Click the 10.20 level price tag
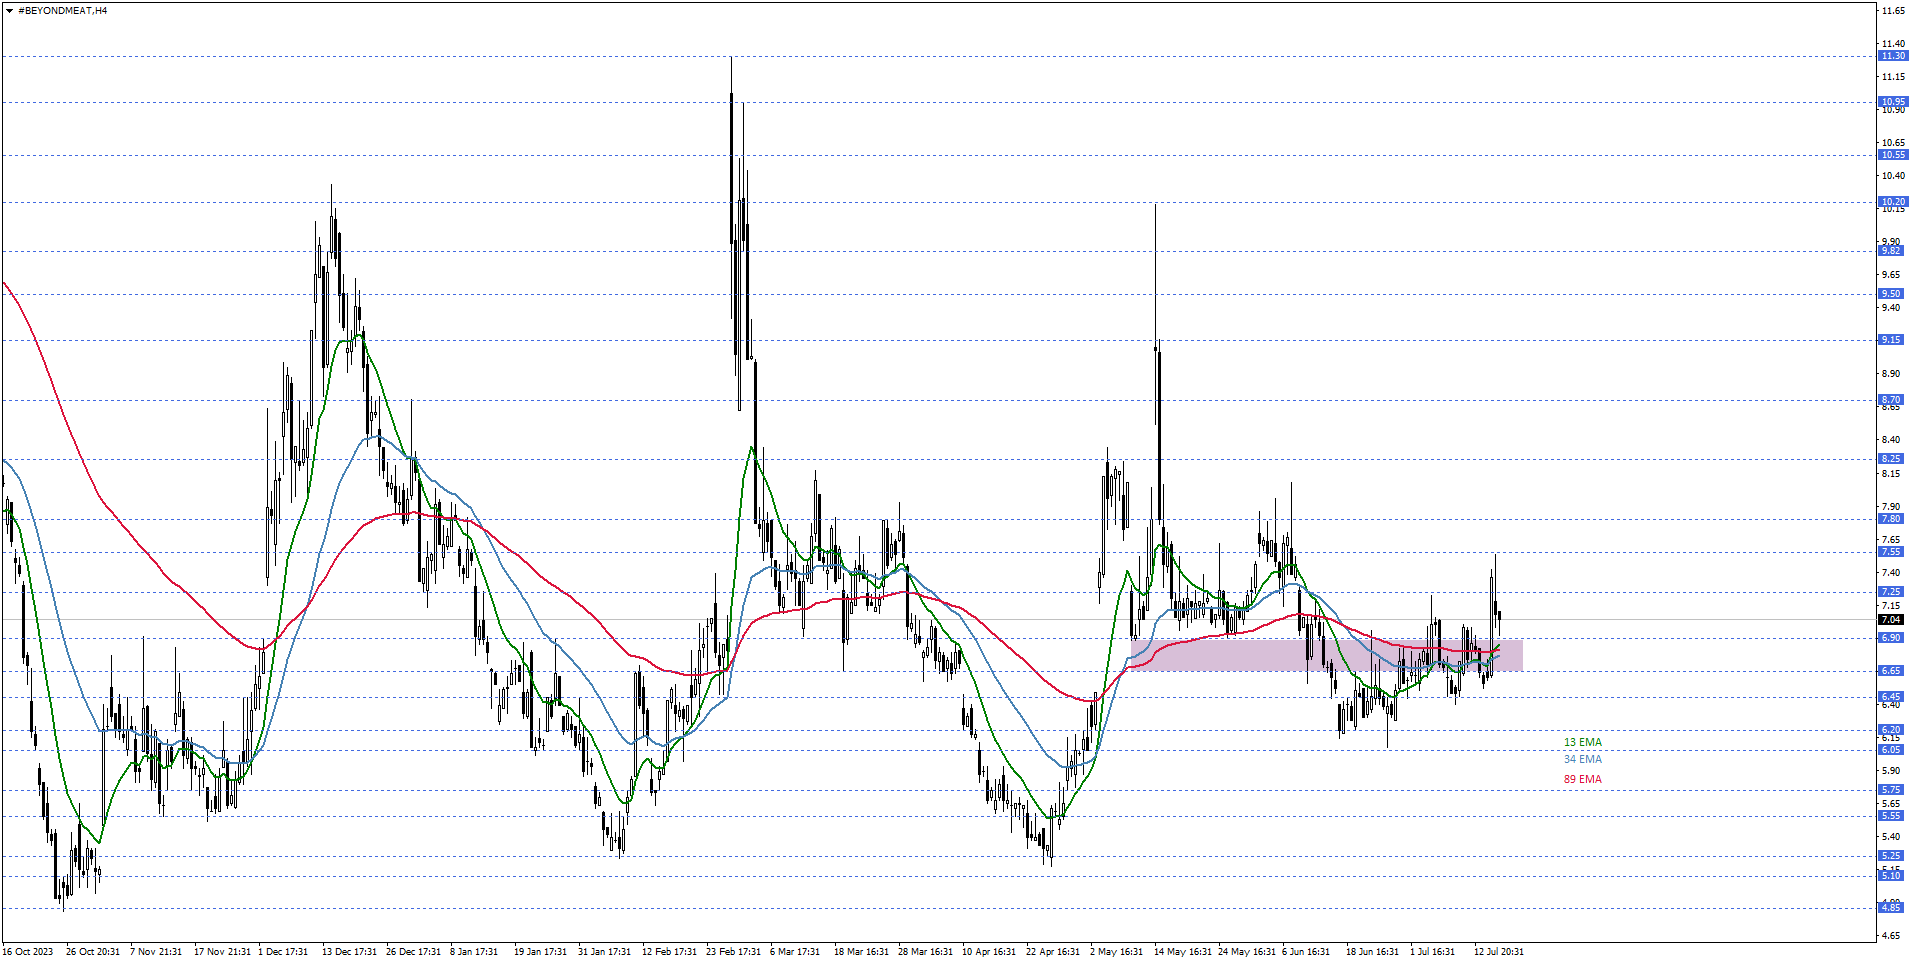Viewport: 1916px width, 963px height. 1892,202
